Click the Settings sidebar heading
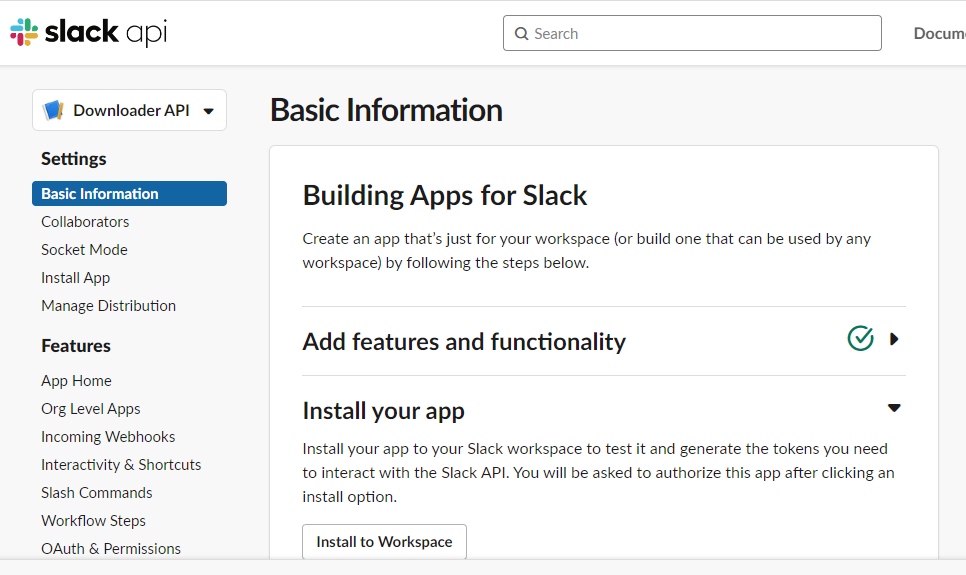 [74, 159]
